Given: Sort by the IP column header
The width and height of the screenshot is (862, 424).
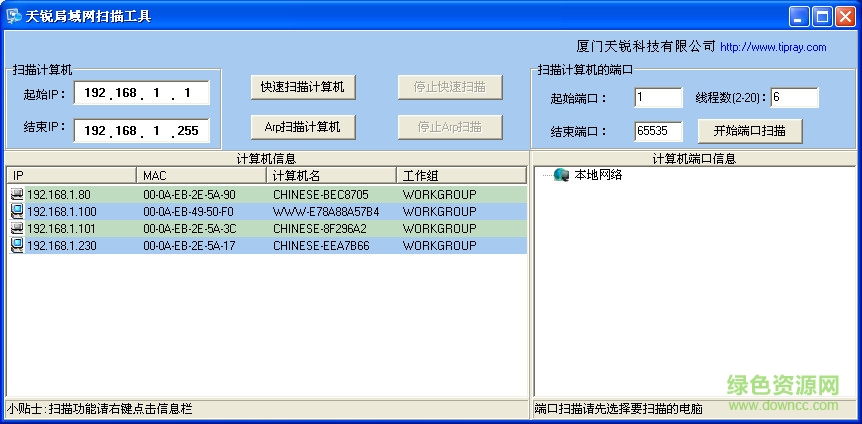Looking at the screenshot, I should [72, 175].
